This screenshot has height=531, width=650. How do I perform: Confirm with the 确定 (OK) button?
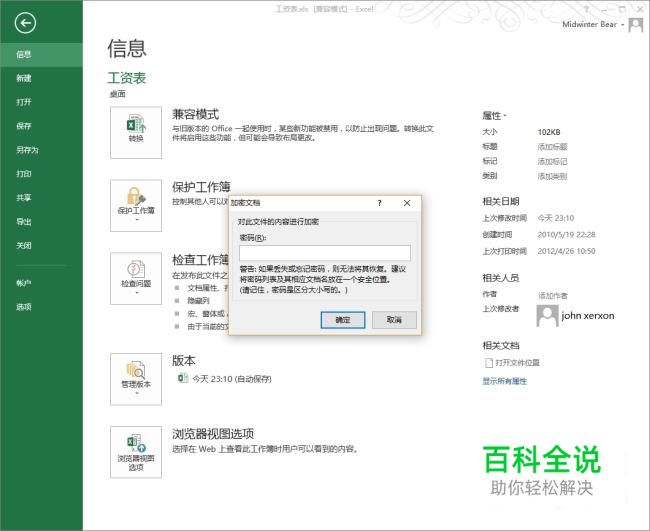click(343, 320)
